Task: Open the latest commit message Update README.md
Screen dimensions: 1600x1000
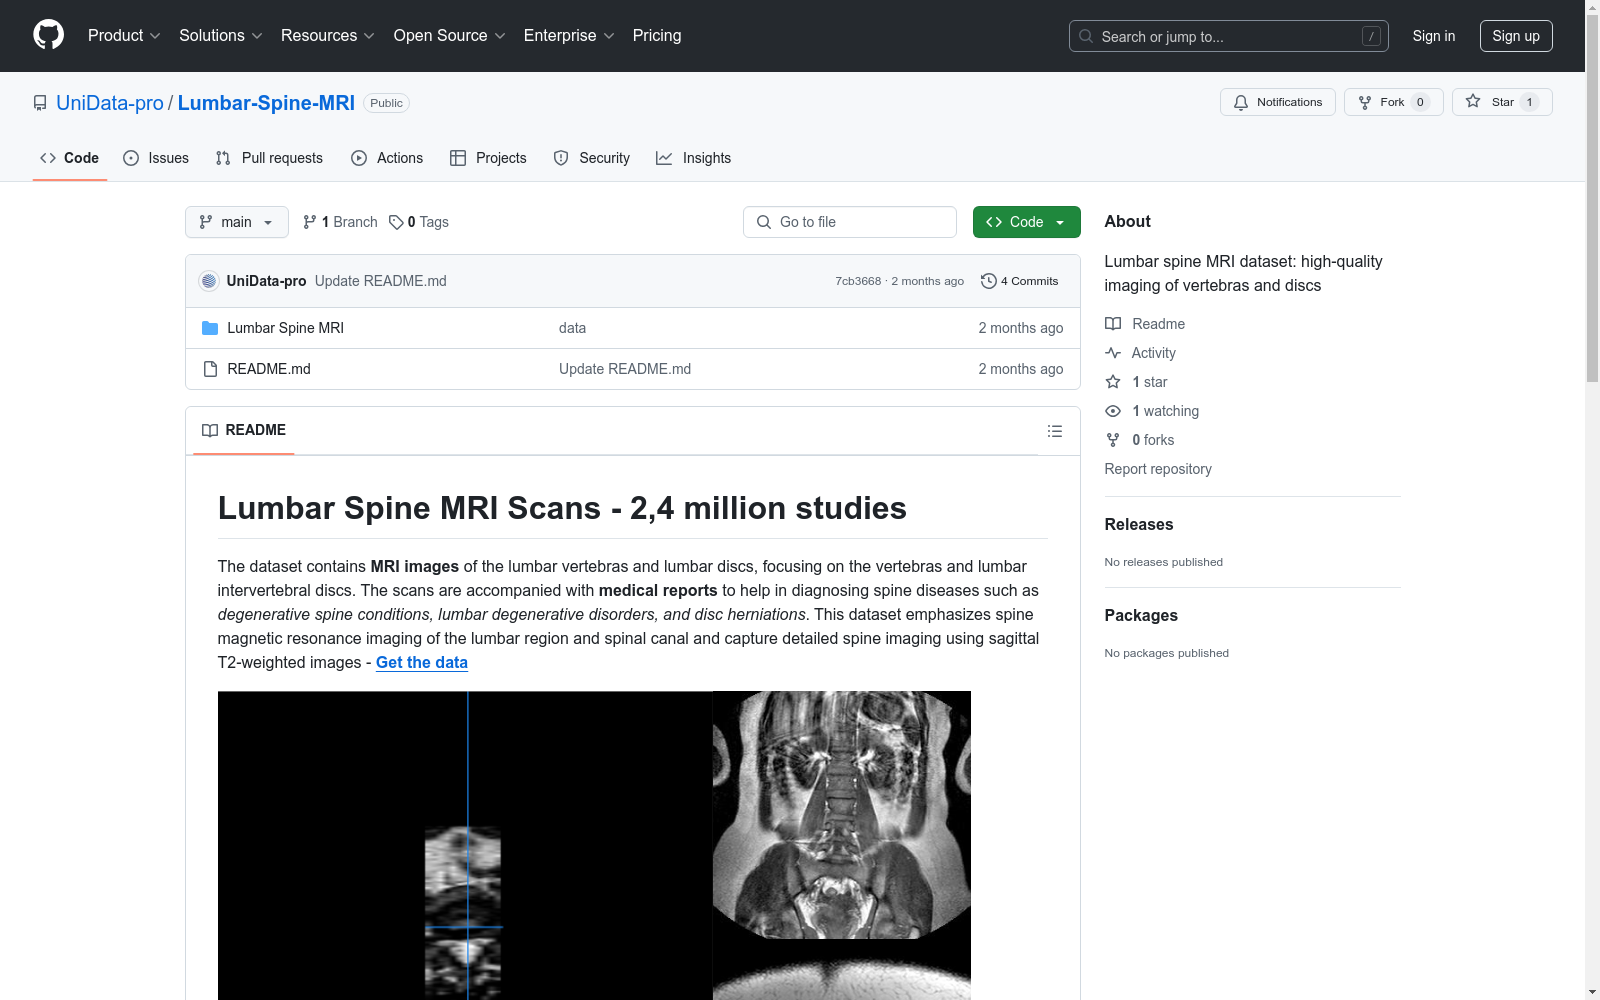Action: 381,281
